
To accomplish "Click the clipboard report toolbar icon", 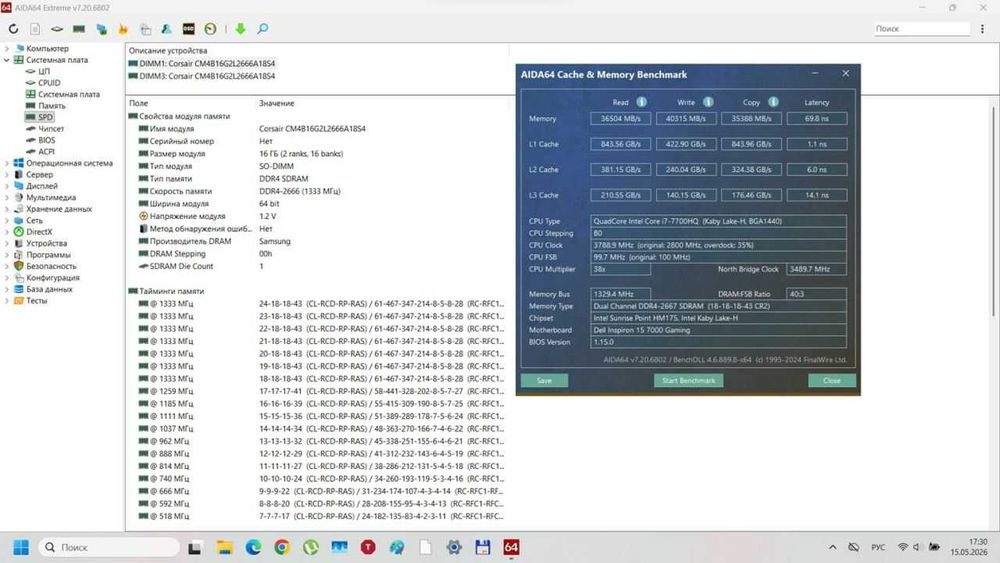I will [x=145, y=29].
